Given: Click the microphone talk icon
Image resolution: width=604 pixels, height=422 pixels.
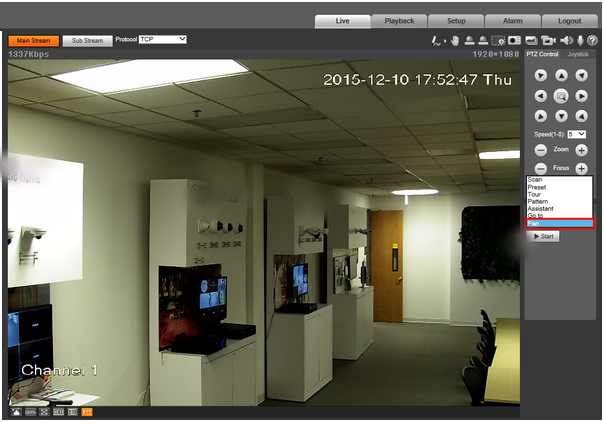Looking at the screenshot, I should coord(581,40).
